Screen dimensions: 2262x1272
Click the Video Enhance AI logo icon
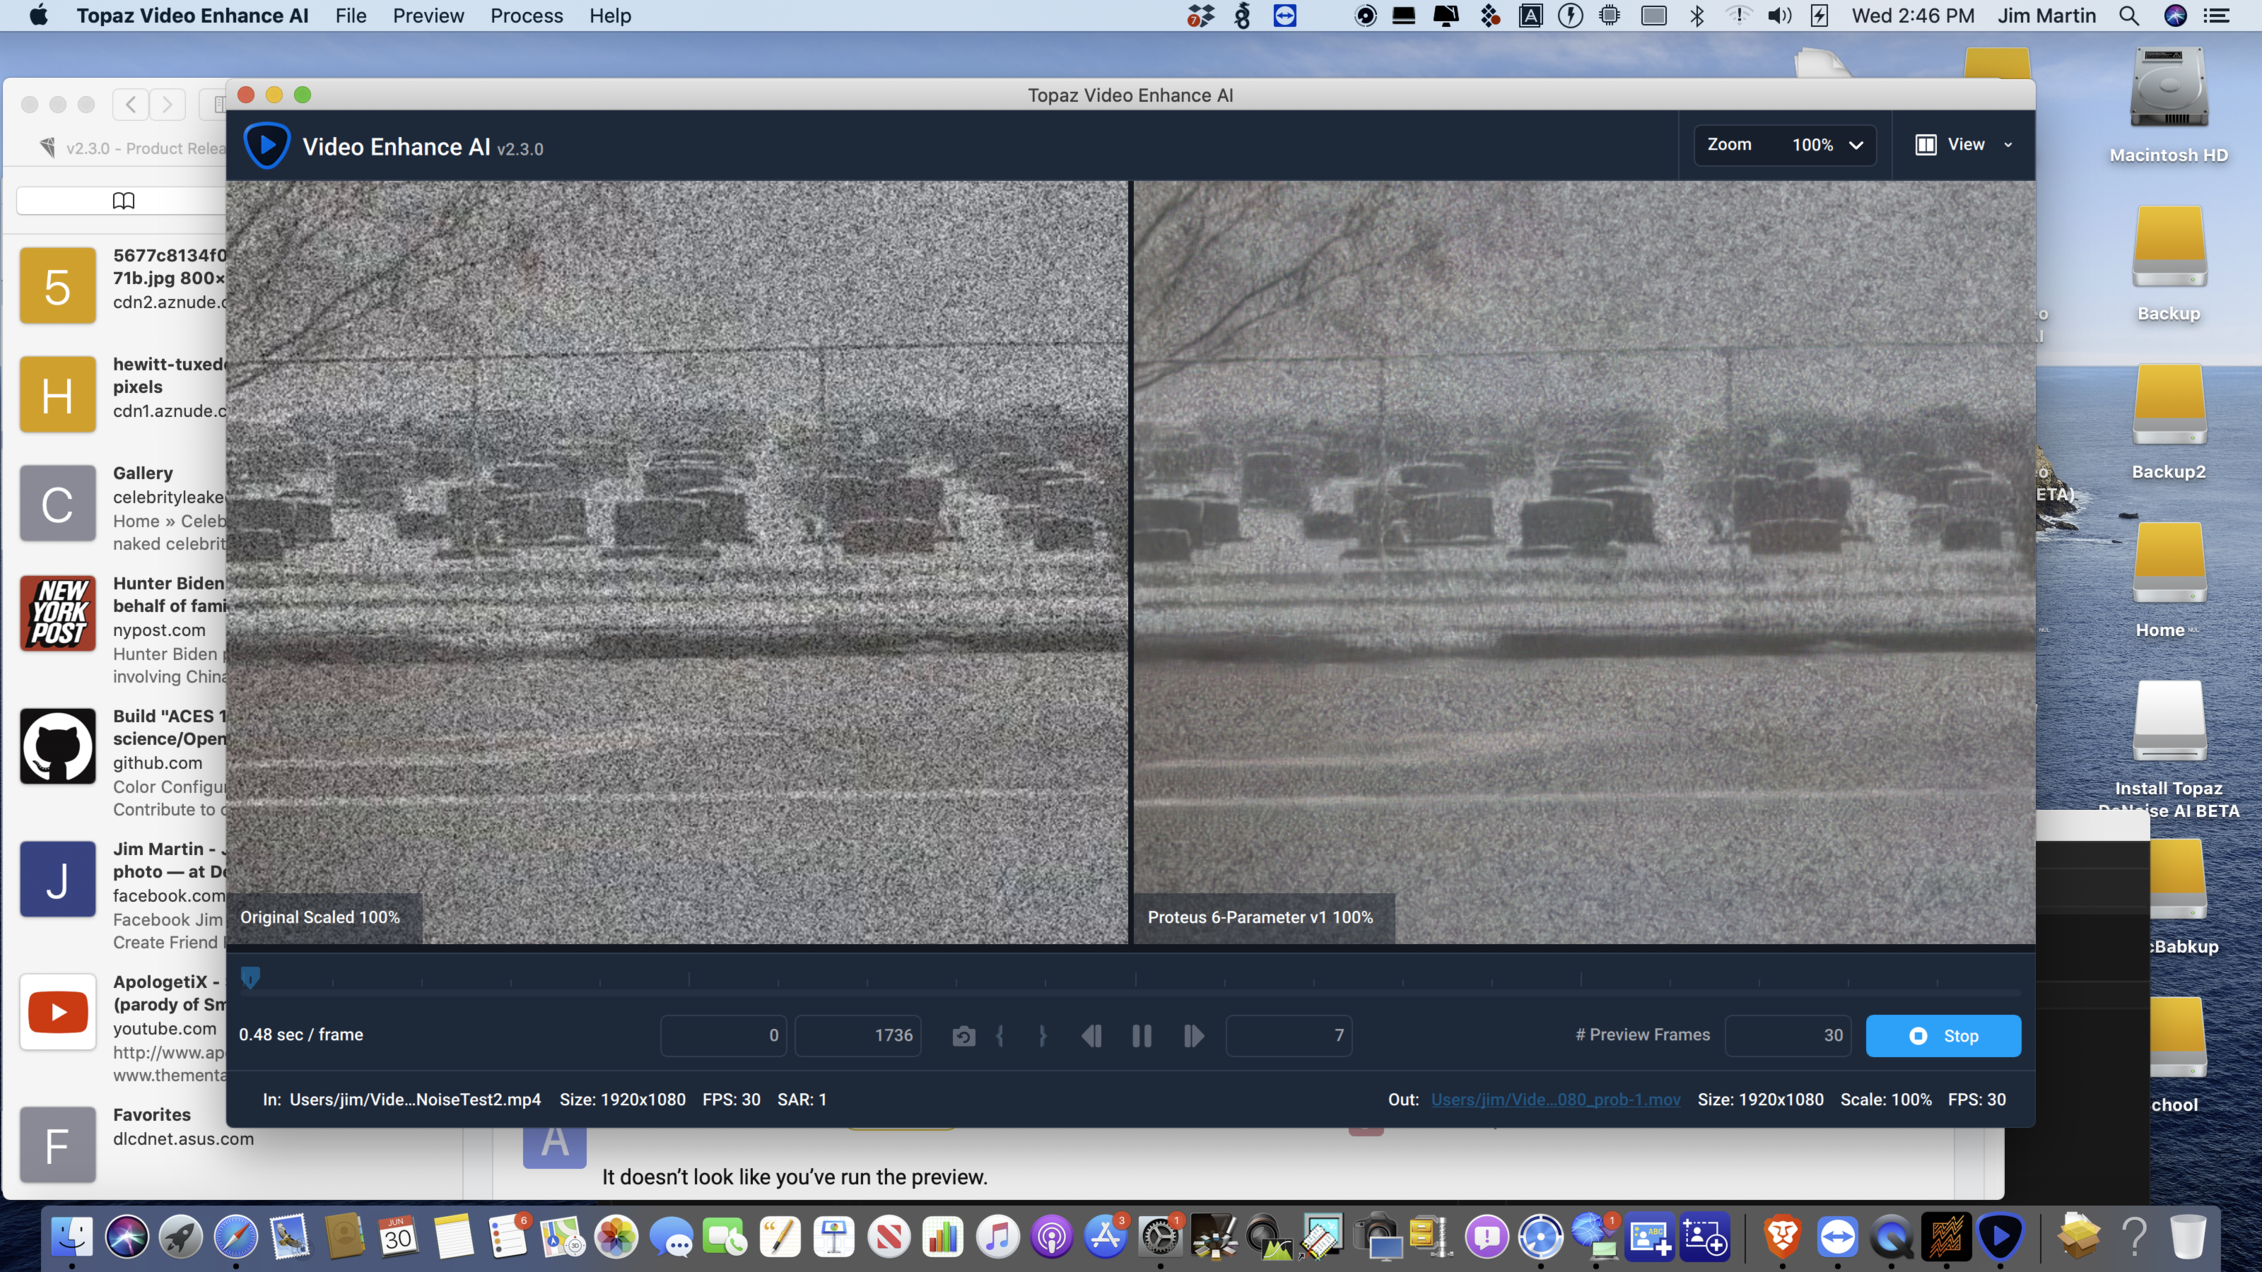point(266,146)
